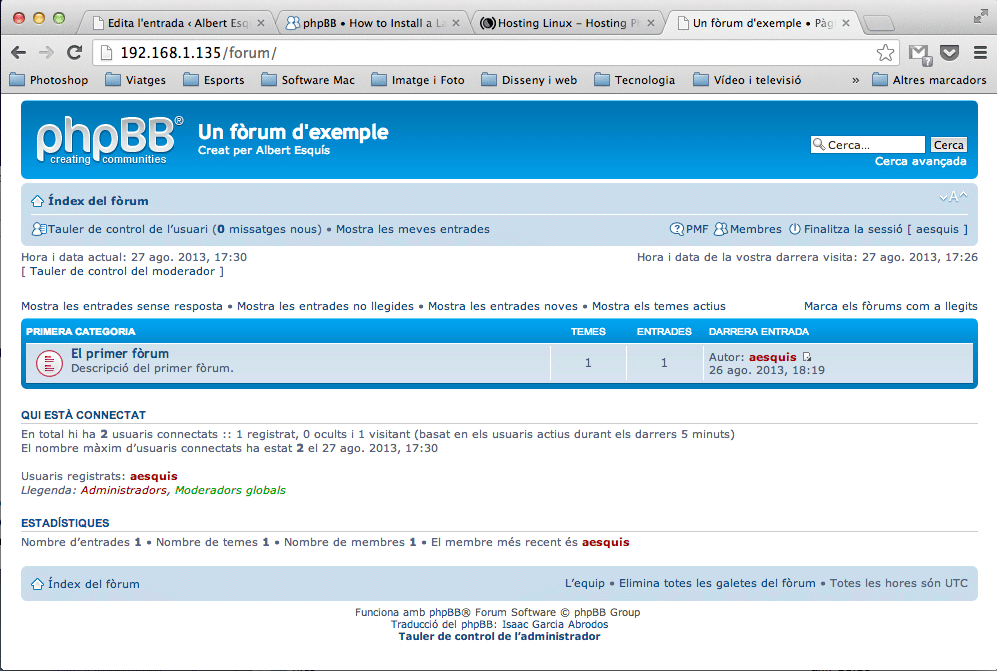Click the Isaac Garcia Abrodos translator link
This screenshot has height=671, width=997.
point(555,624)
